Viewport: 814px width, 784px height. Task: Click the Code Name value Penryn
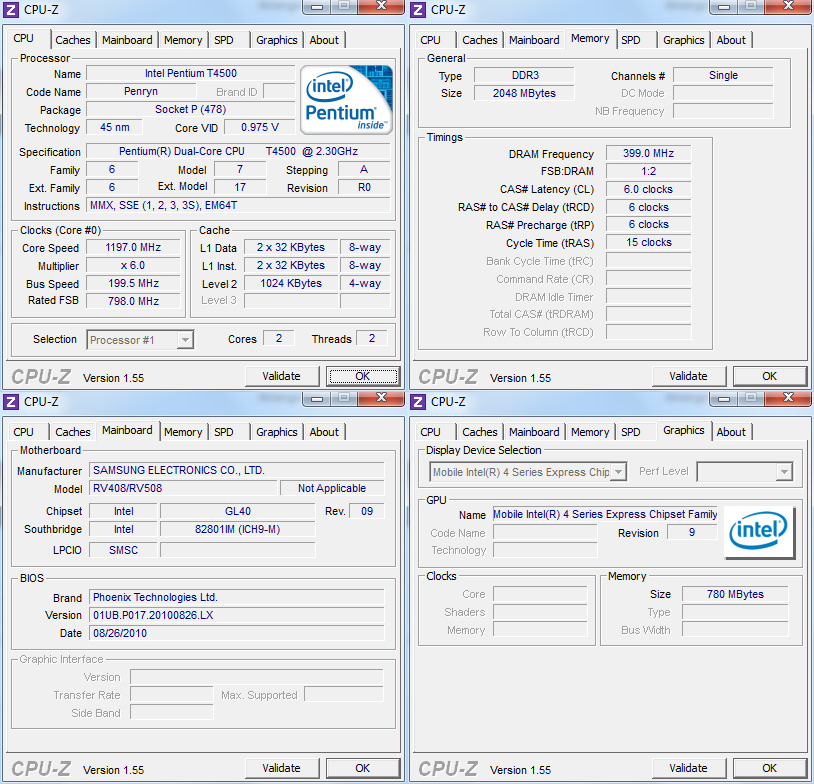141,91
